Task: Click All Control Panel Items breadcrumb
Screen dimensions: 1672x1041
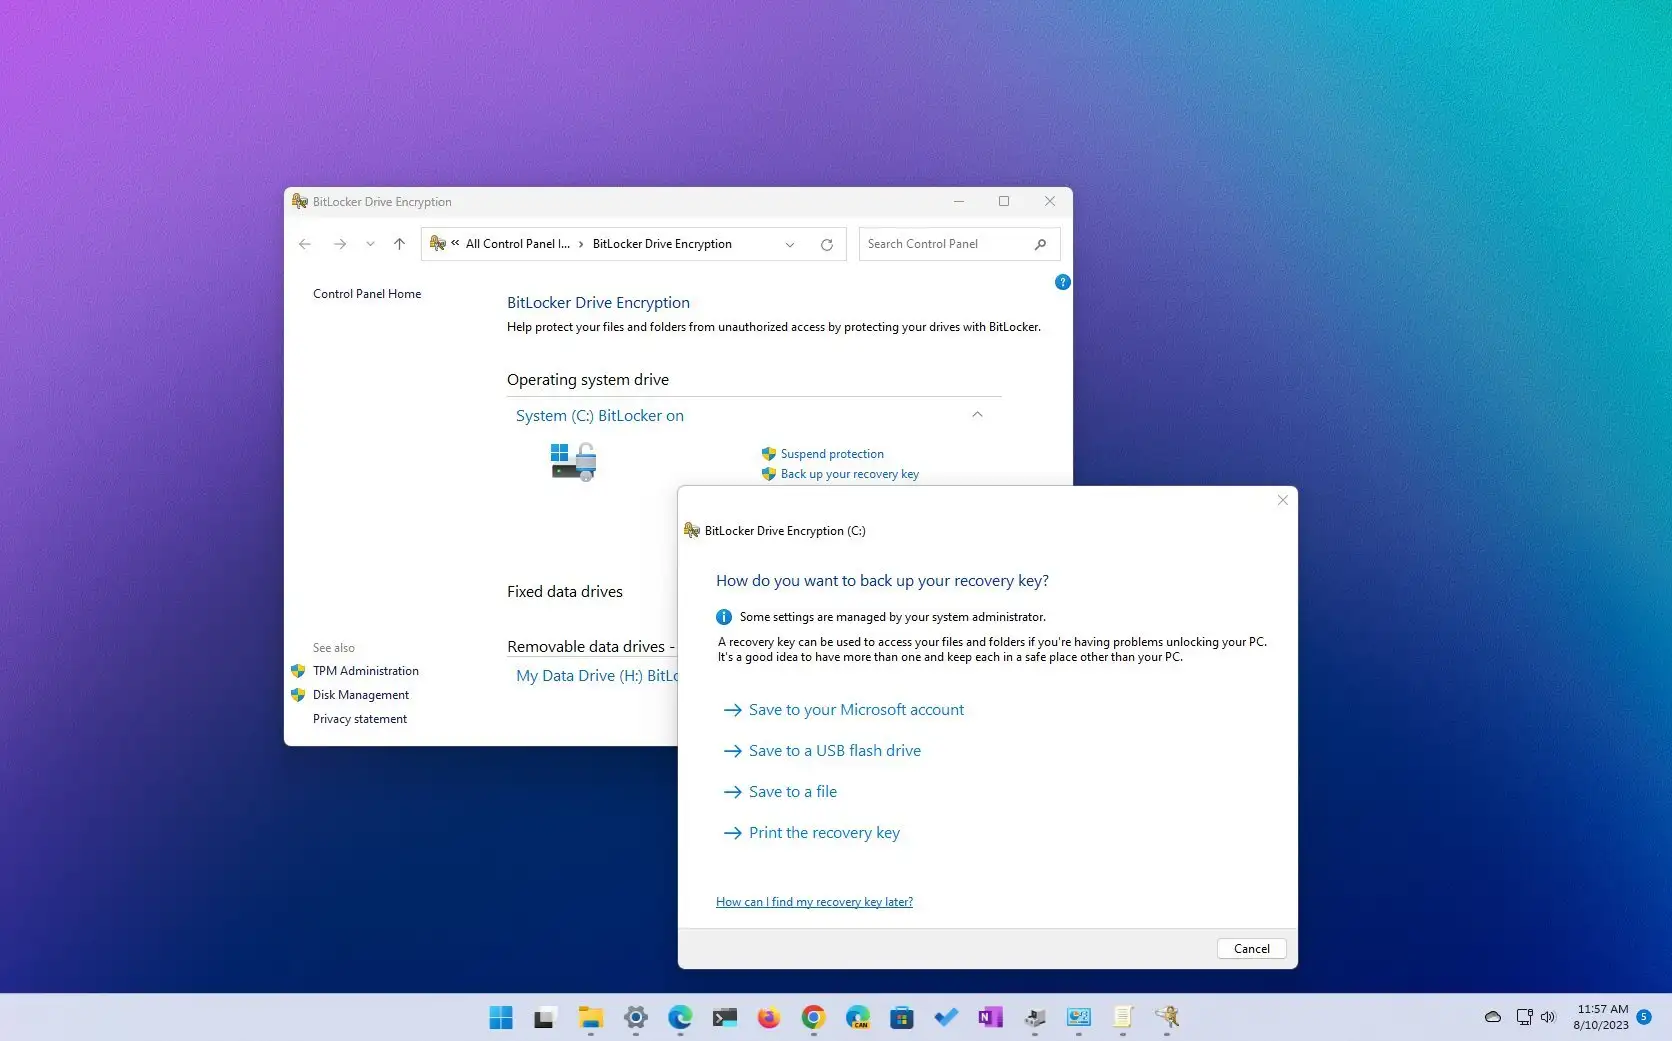Action: point(518,244)
